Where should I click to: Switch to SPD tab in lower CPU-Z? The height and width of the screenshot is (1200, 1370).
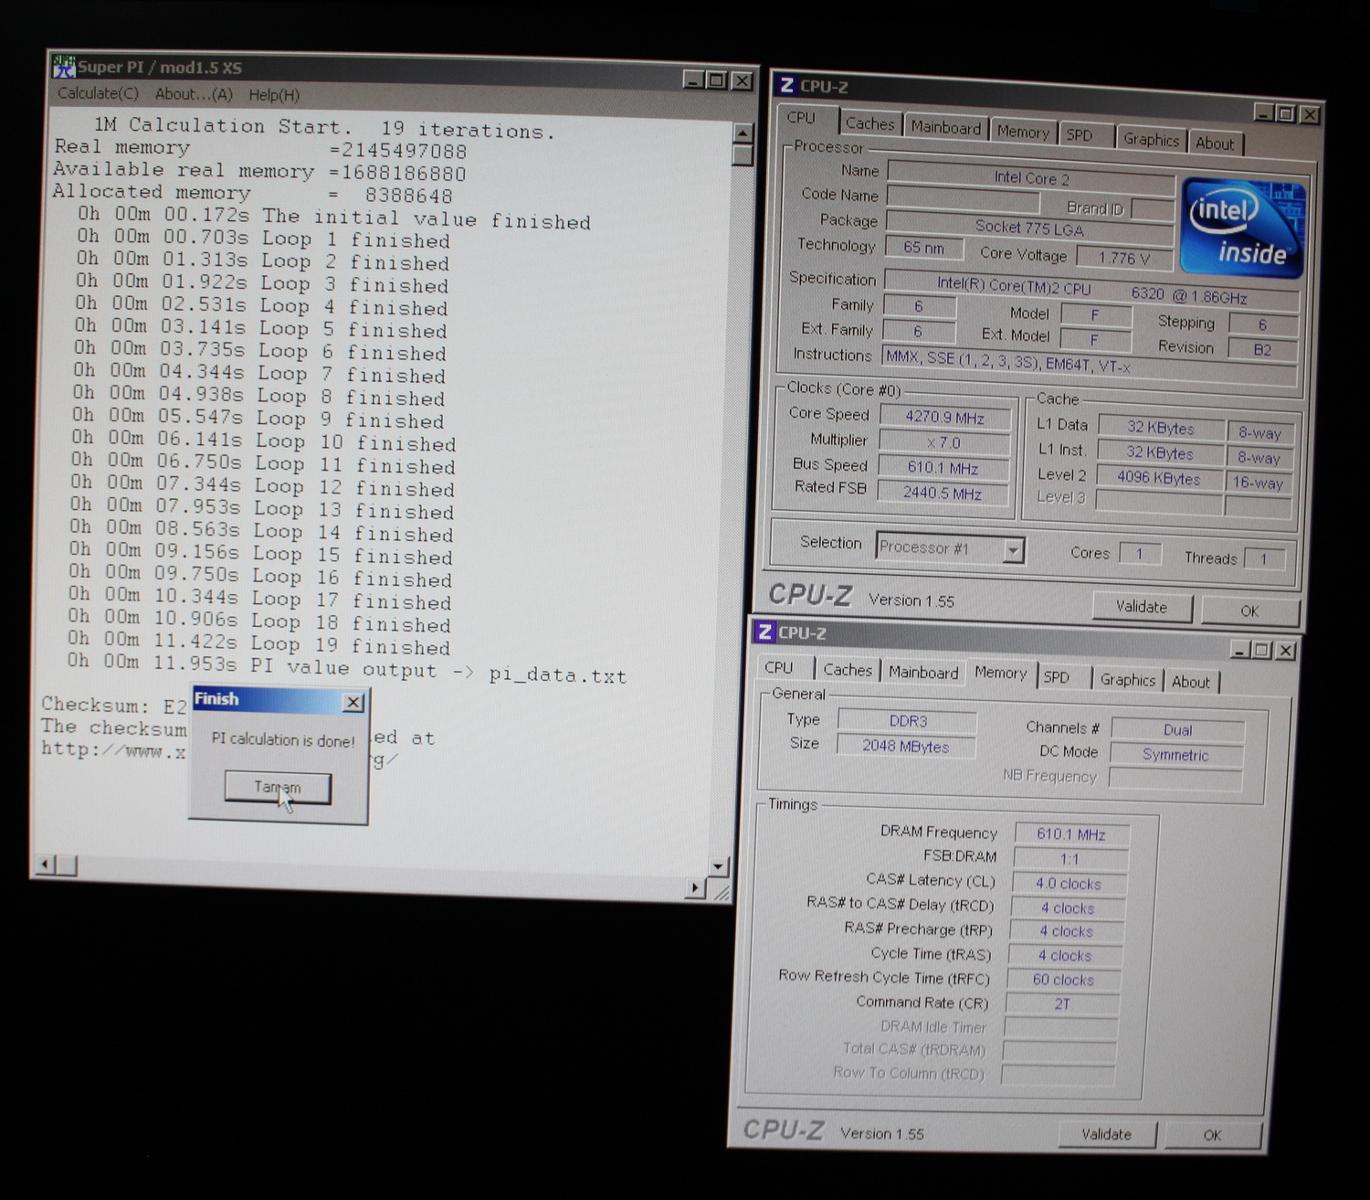tap(1057, 677)
